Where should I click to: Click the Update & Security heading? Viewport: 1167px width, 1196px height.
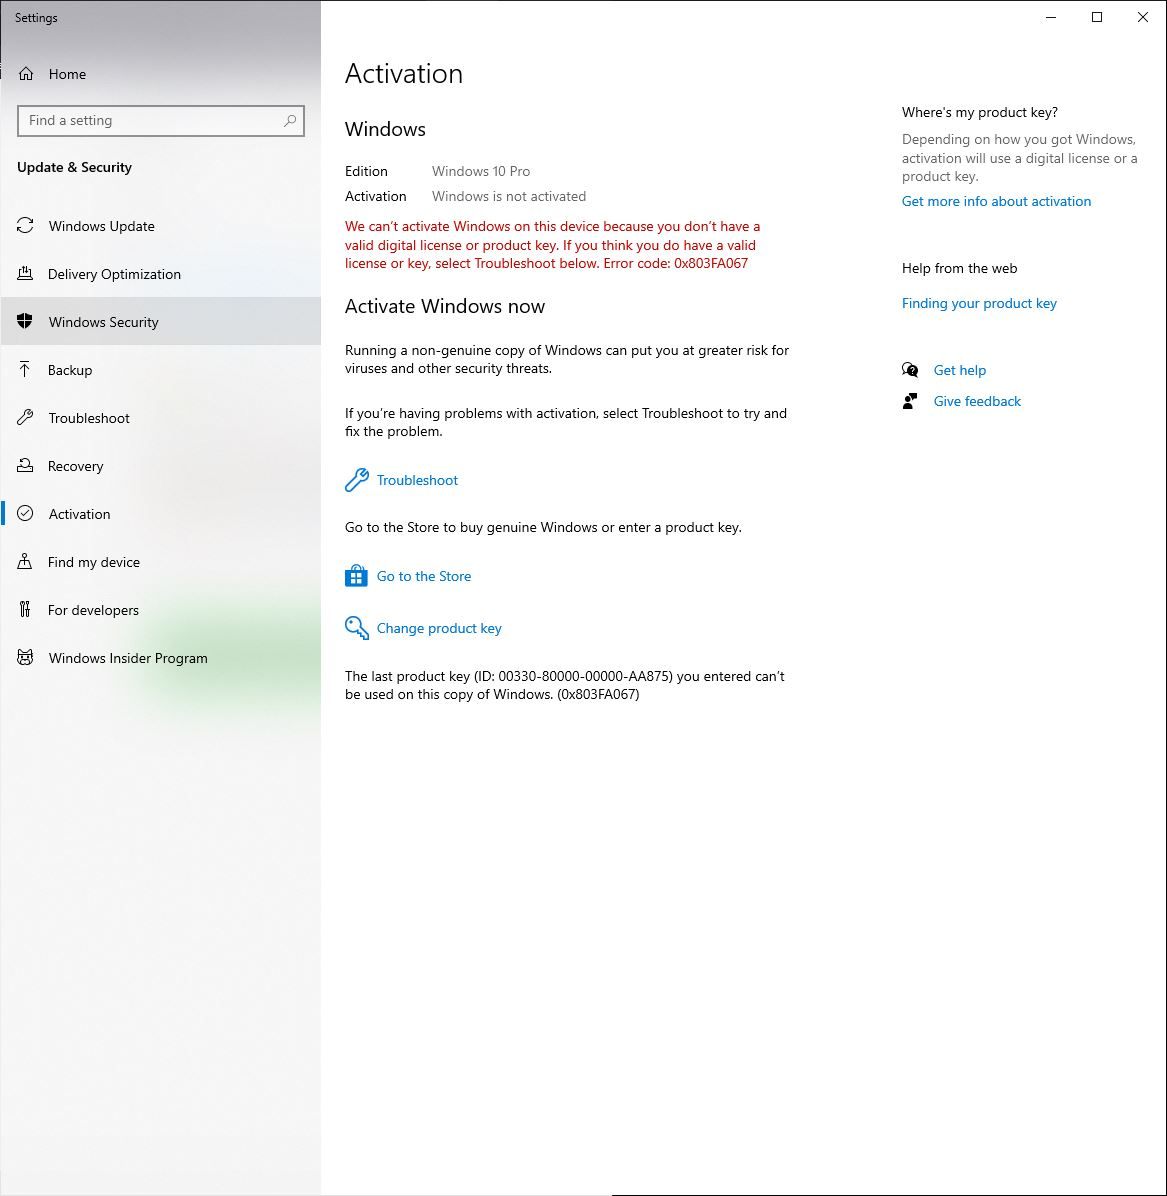(x=74, y=168)
